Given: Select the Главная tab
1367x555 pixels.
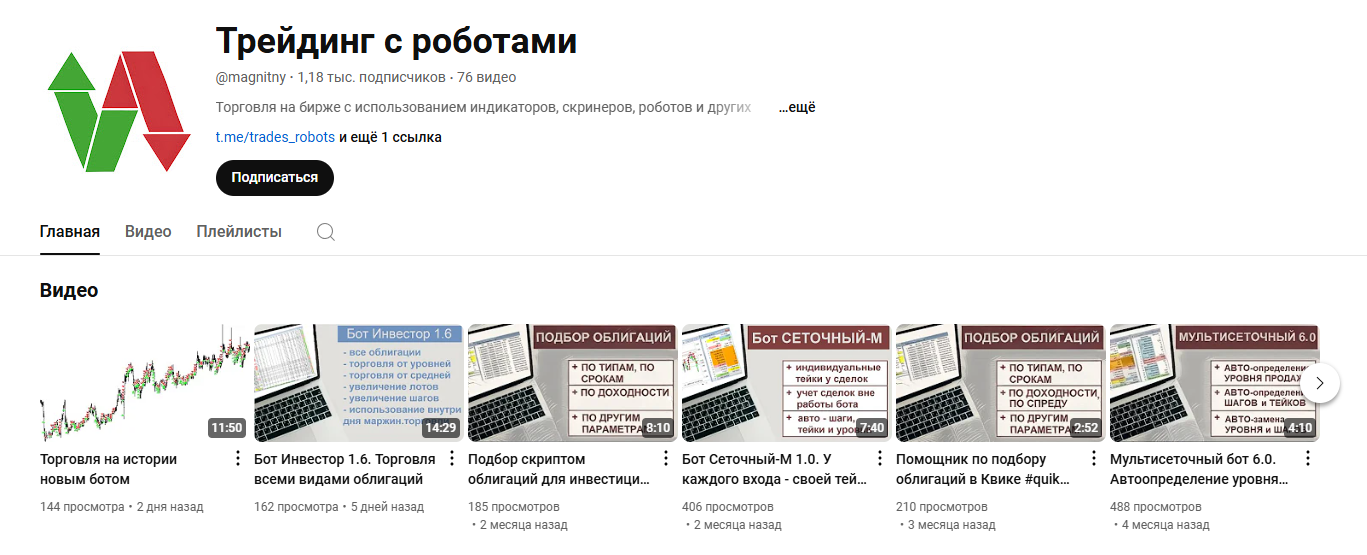Looking at the screenshot, I should click(70, 232).
